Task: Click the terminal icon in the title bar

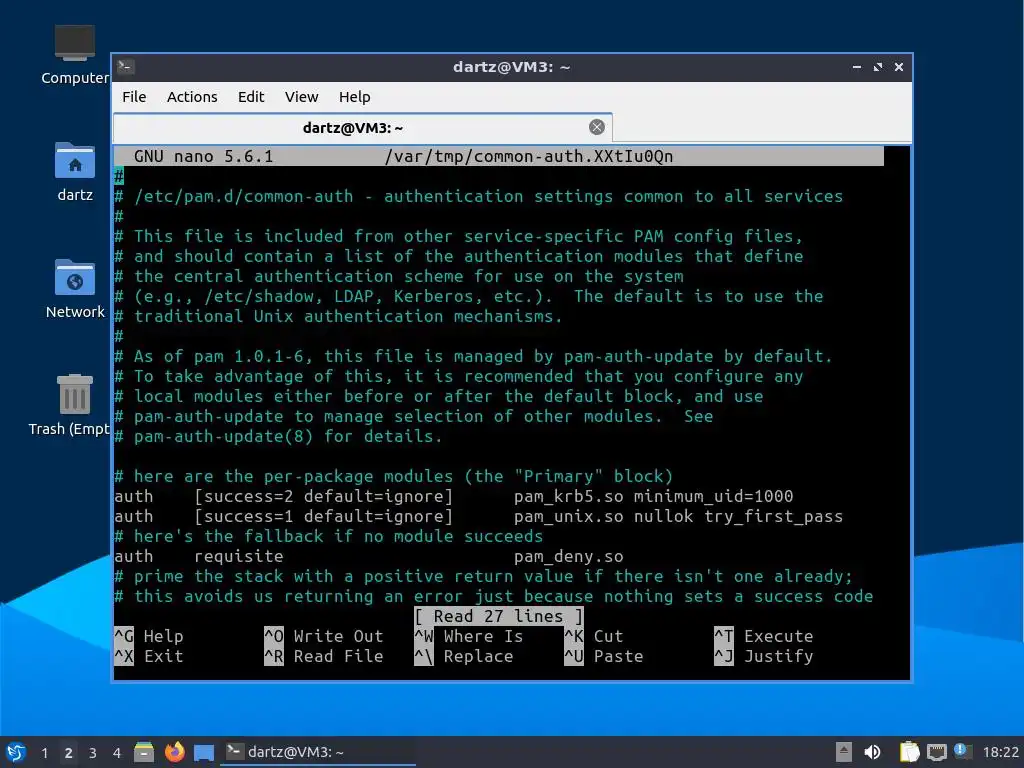Action: click(126, 67)
